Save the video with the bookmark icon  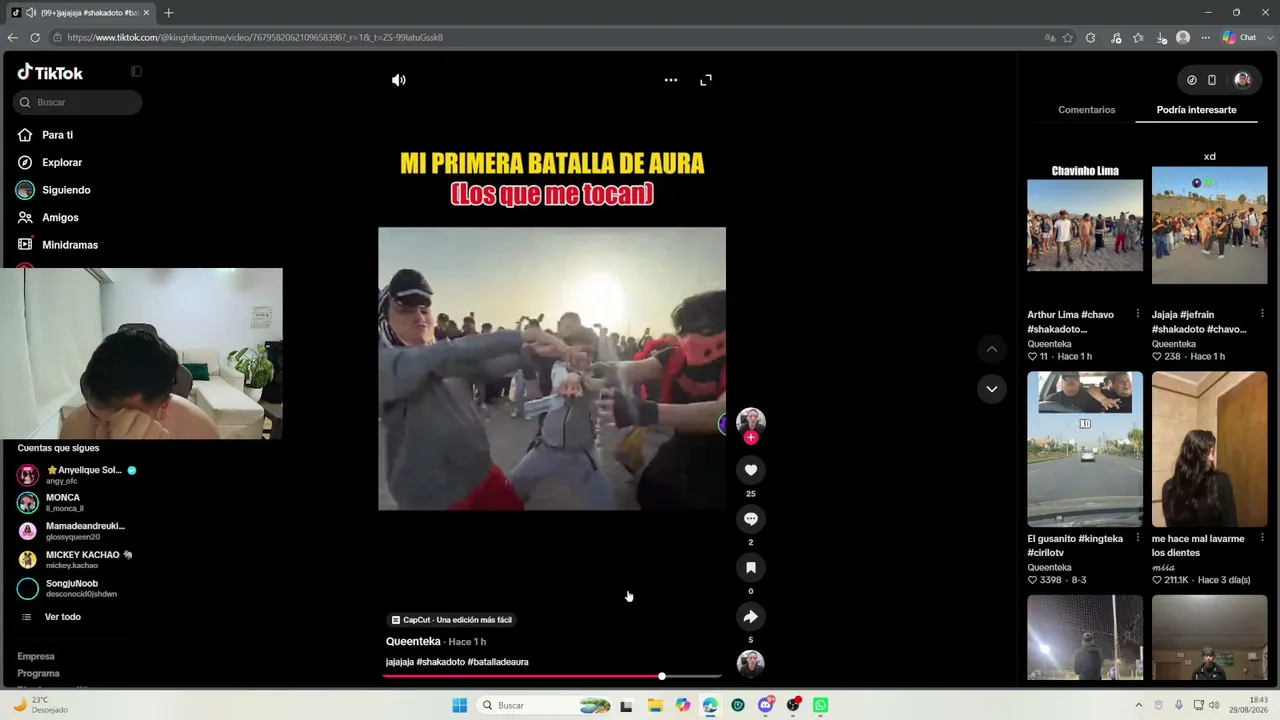(751, 567)
